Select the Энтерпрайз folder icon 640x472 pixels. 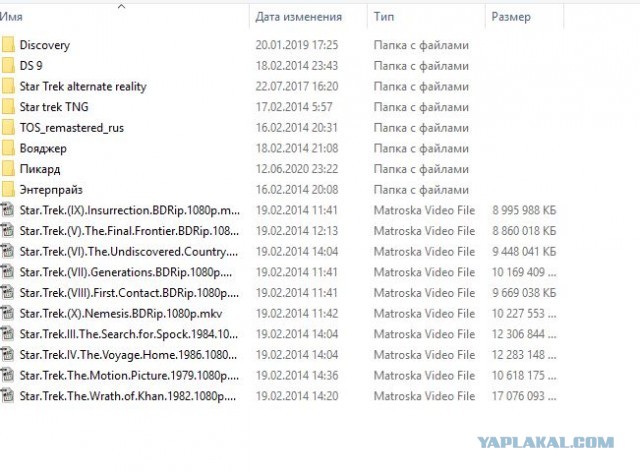tap(8, 189)
